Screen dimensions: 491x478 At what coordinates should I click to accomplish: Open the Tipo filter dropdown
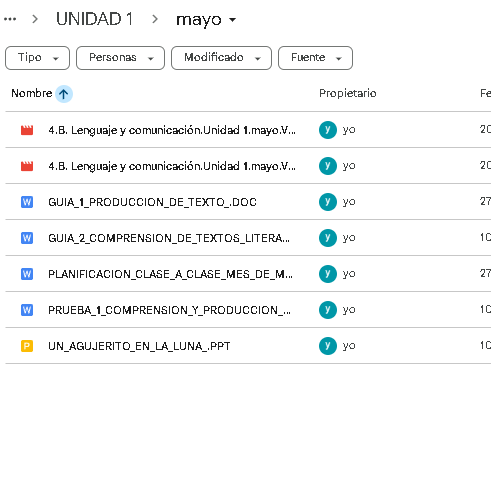pos(37,58)
